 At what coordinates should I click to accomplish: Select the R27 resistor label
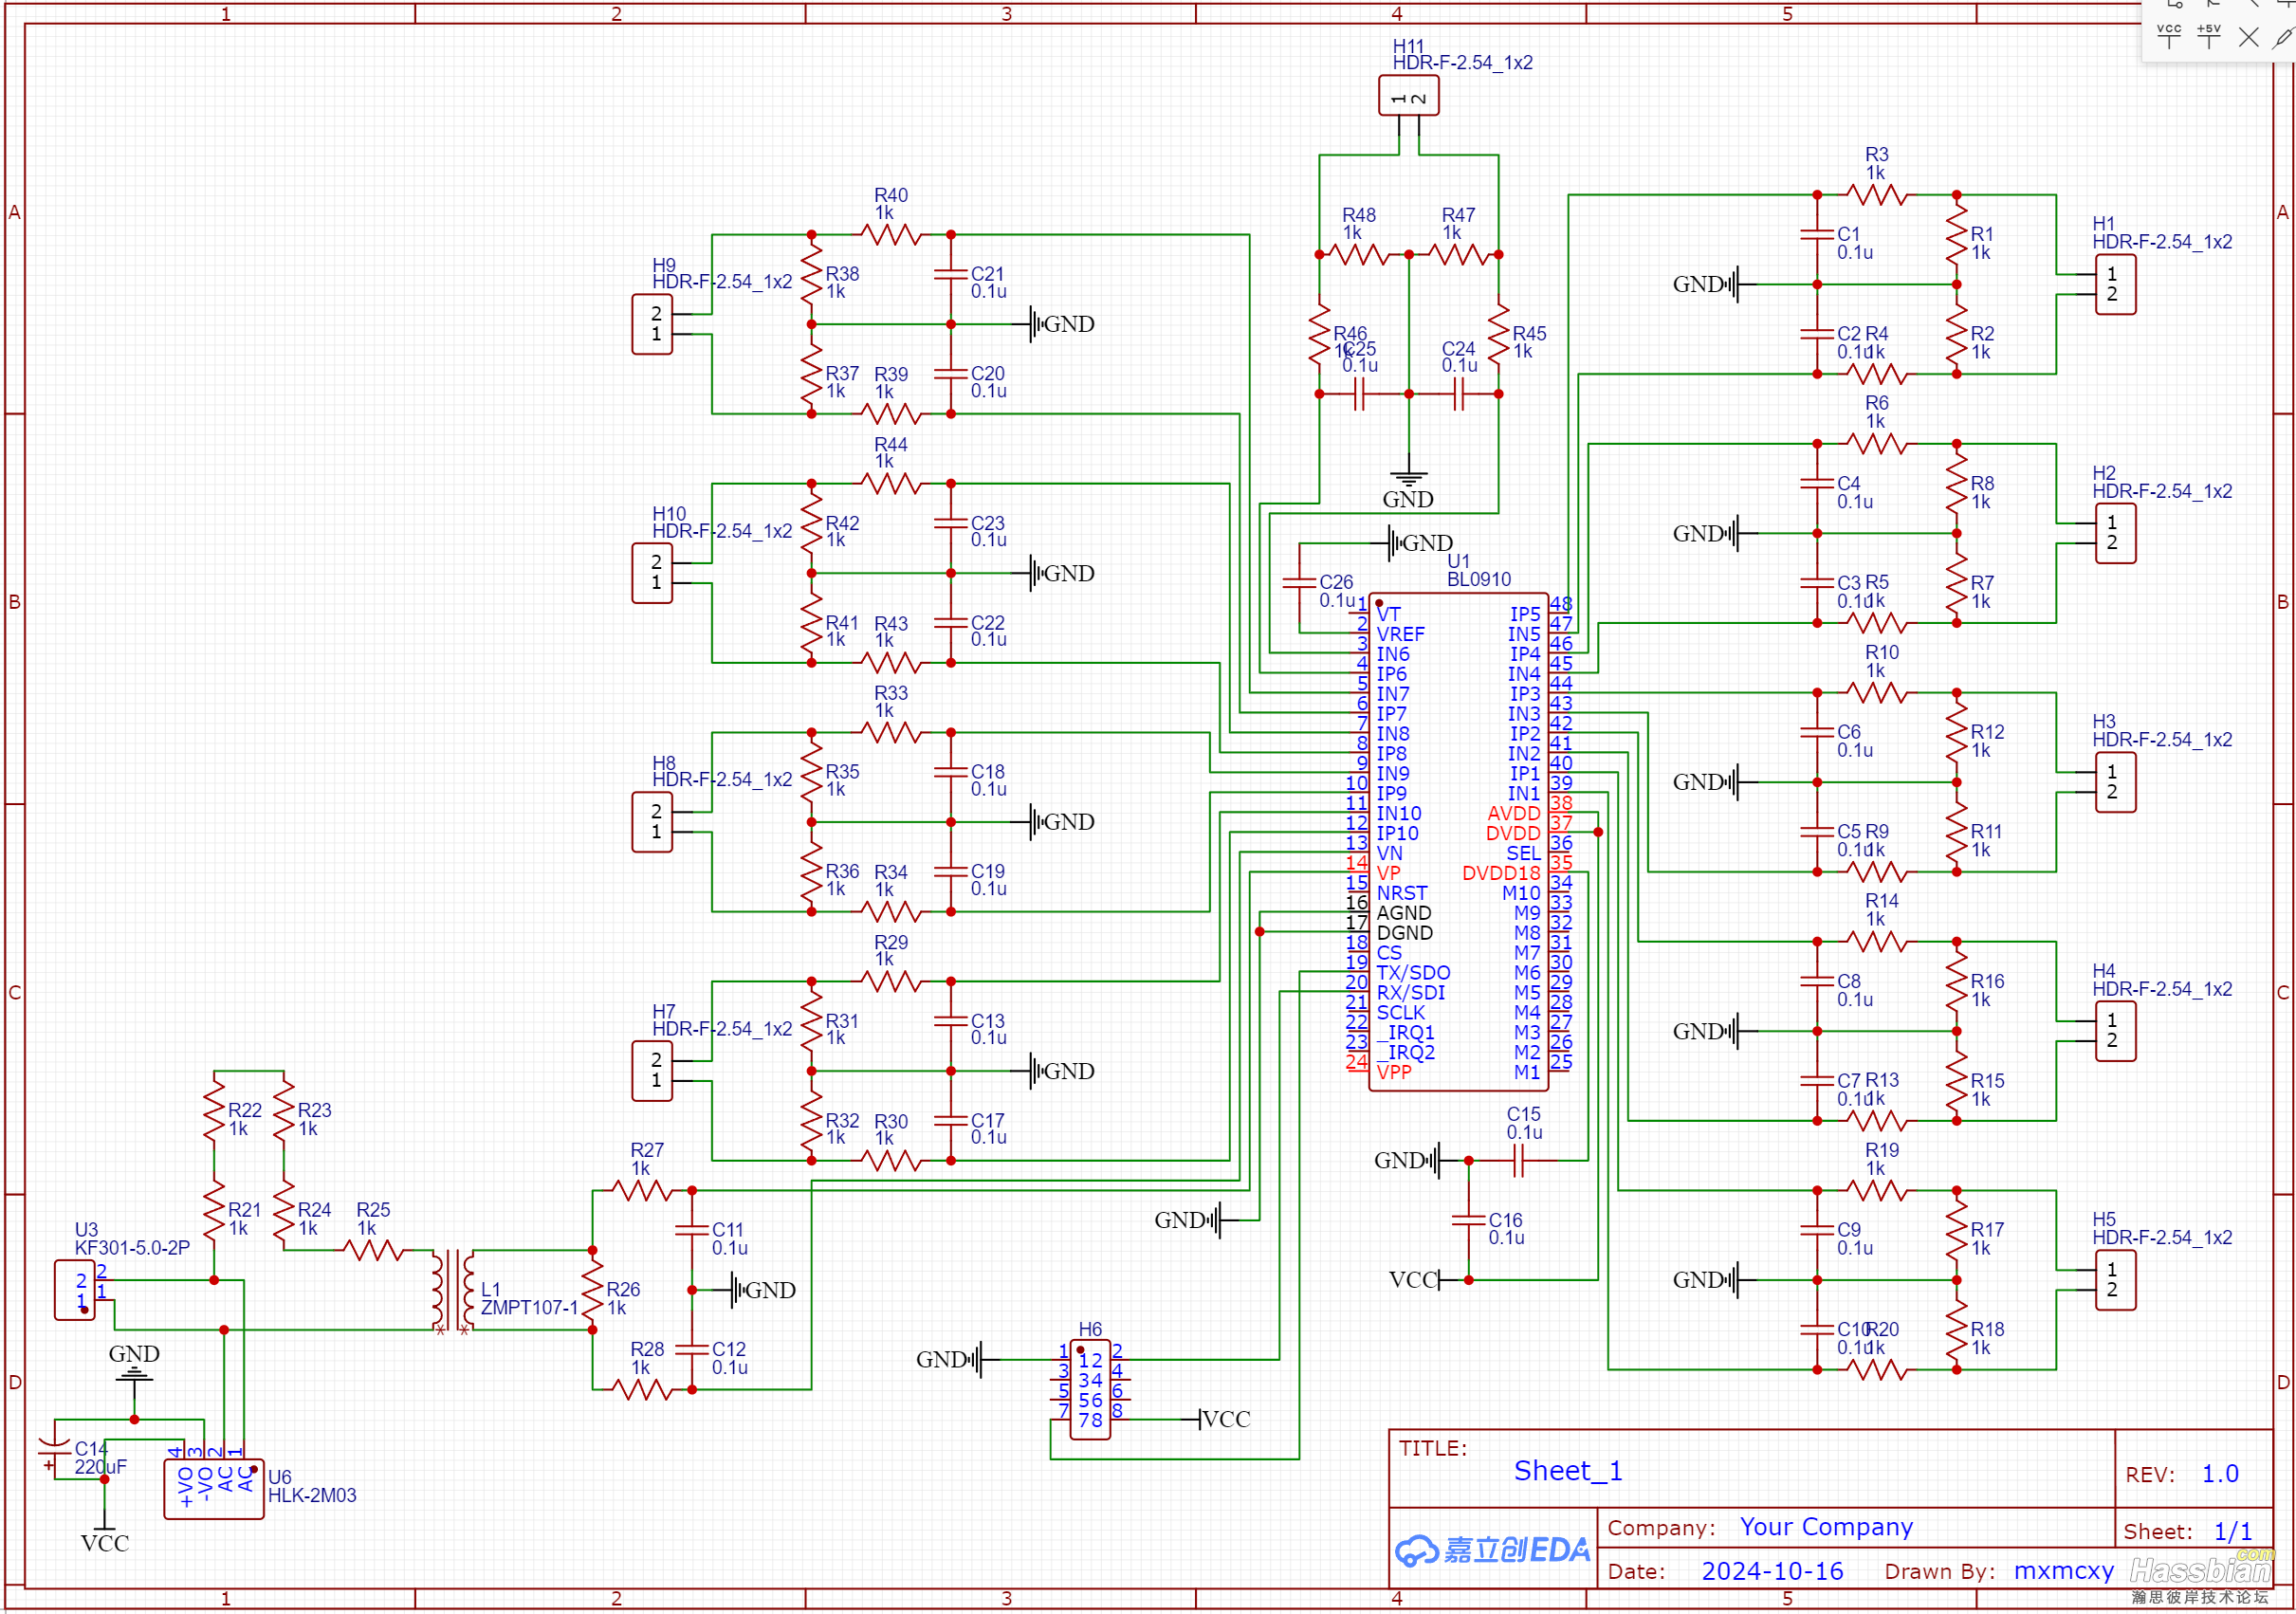(x=647, y=1151)
